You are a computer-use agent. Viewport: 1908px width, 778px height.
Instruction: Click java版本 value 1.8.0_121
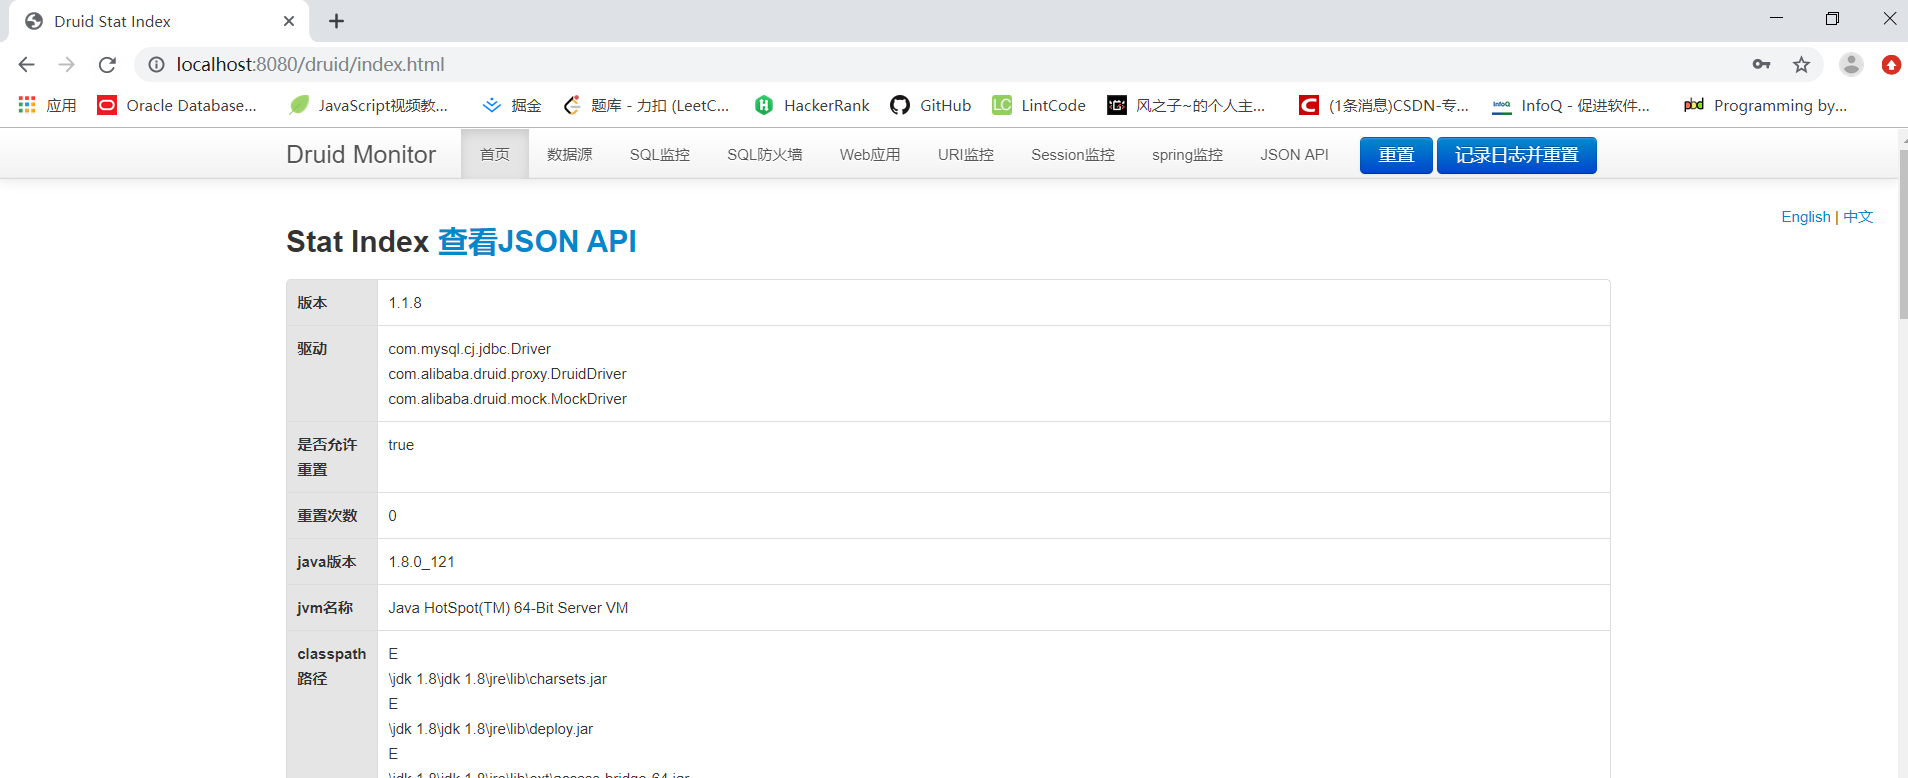coord(421,562)
